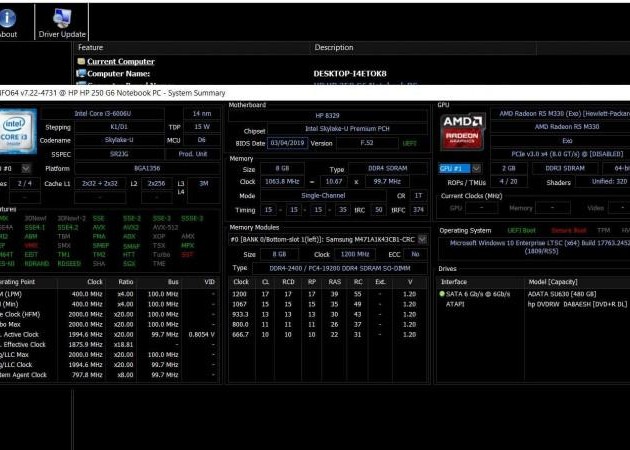Click the About toolbar icon
Image resolution: width=630 pixels, height=450 pixels.
7,22
